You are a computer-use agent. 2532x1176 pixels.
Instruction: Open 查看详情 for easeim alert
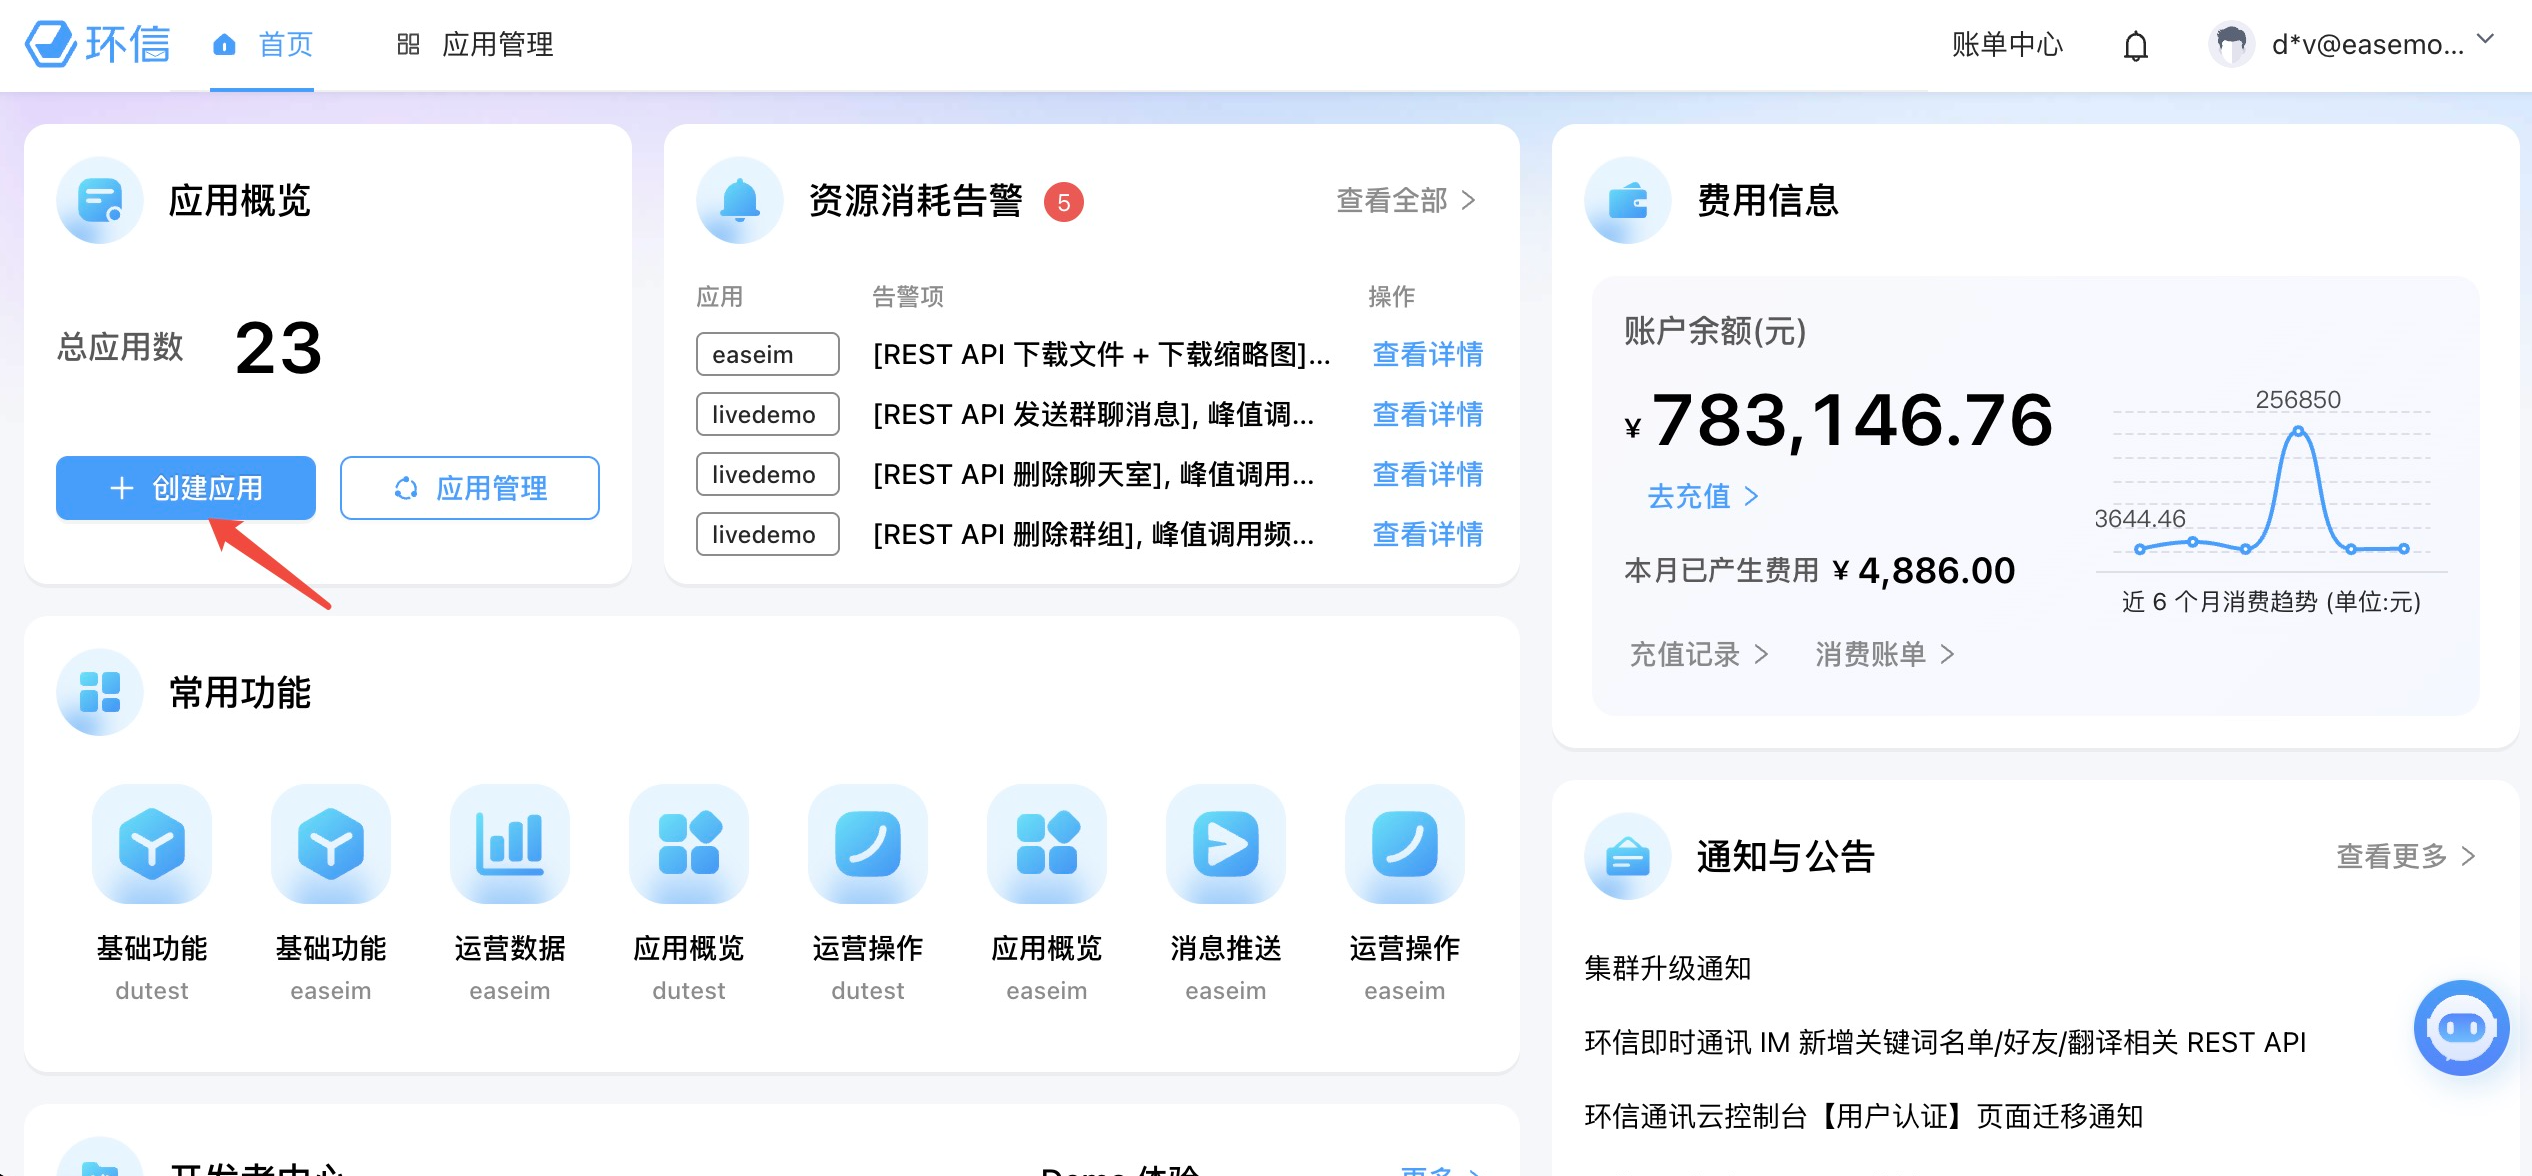1427,355
